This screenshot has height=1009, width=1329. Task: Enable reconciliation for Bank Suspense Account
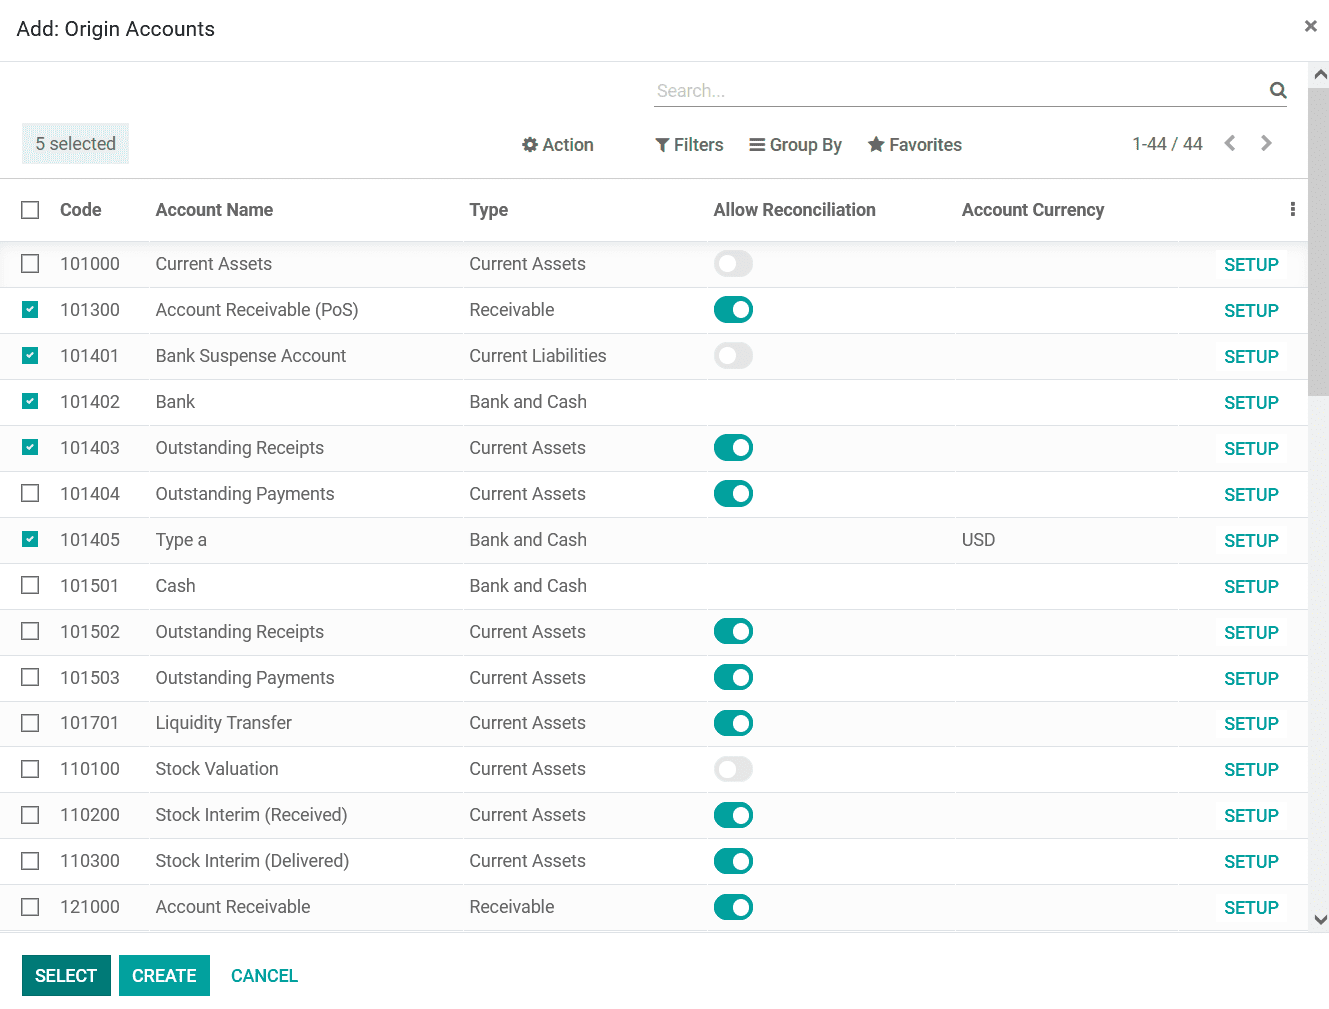click(x=733, y=356)
